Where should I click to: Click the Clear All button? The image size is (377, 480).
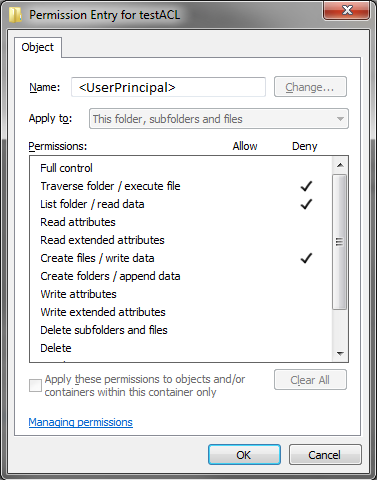(x=310, y=380)
